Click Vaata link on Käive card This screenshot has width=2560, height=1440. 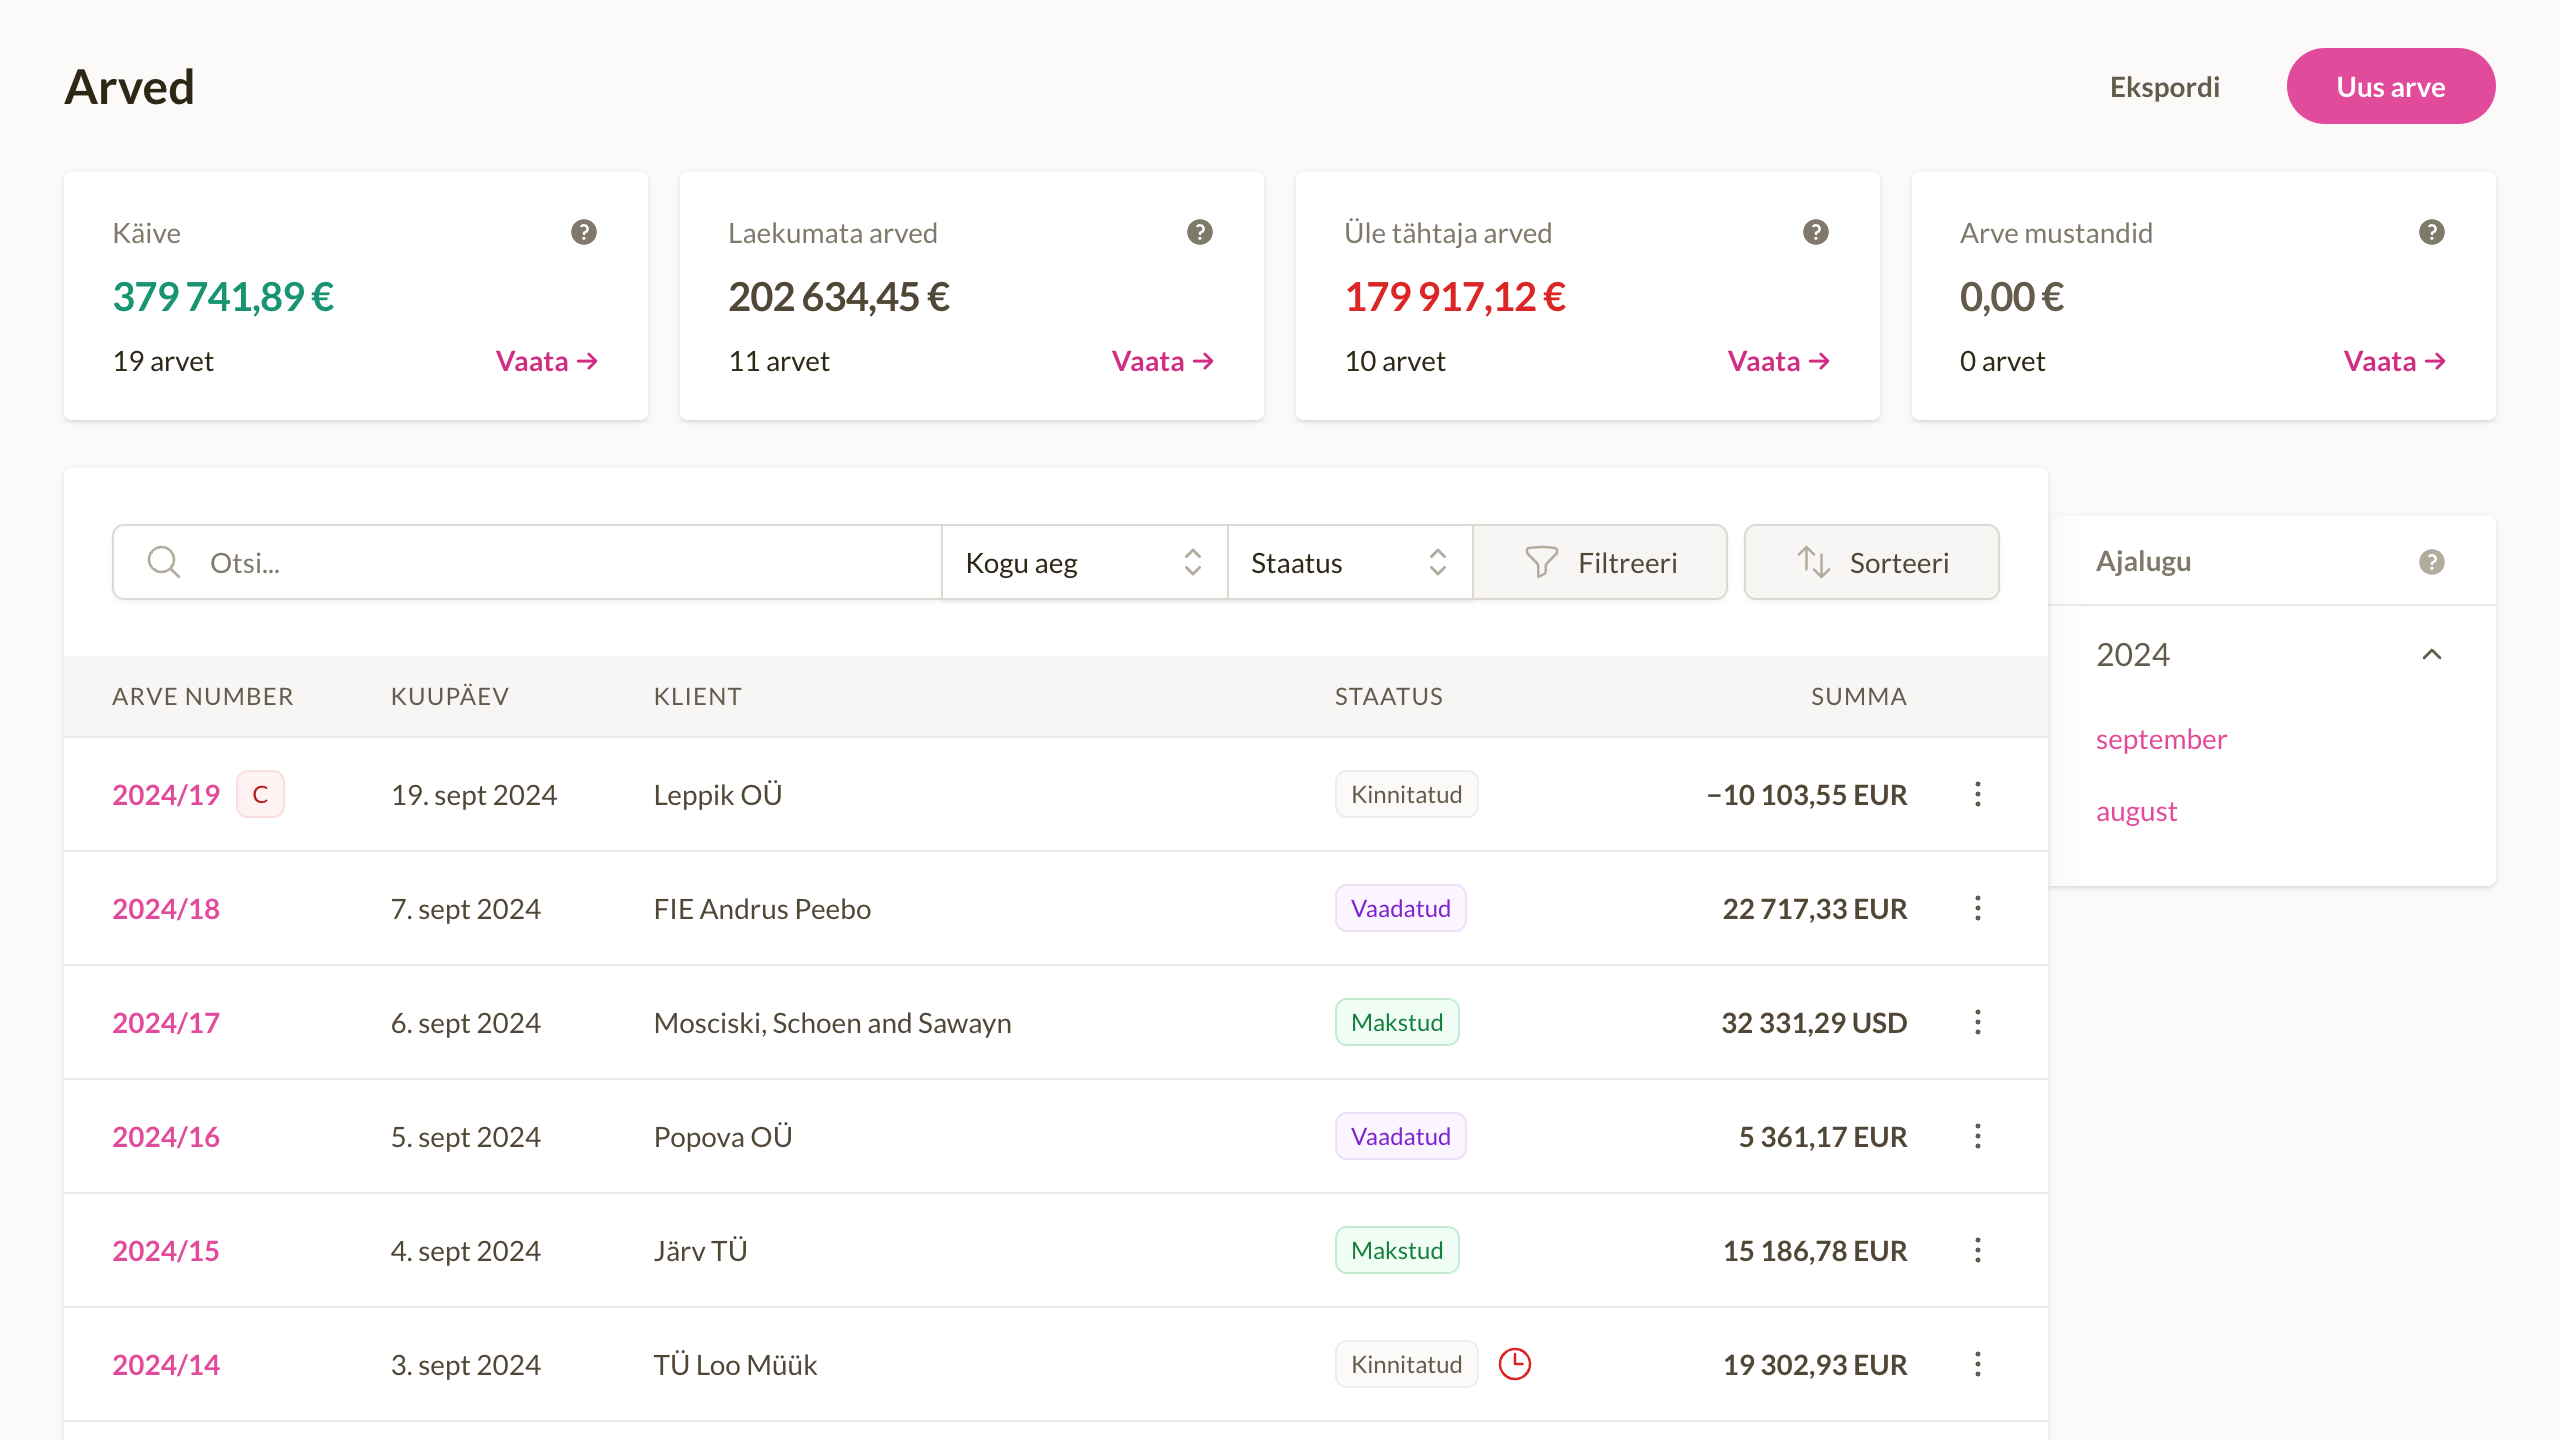click(547, 361)
